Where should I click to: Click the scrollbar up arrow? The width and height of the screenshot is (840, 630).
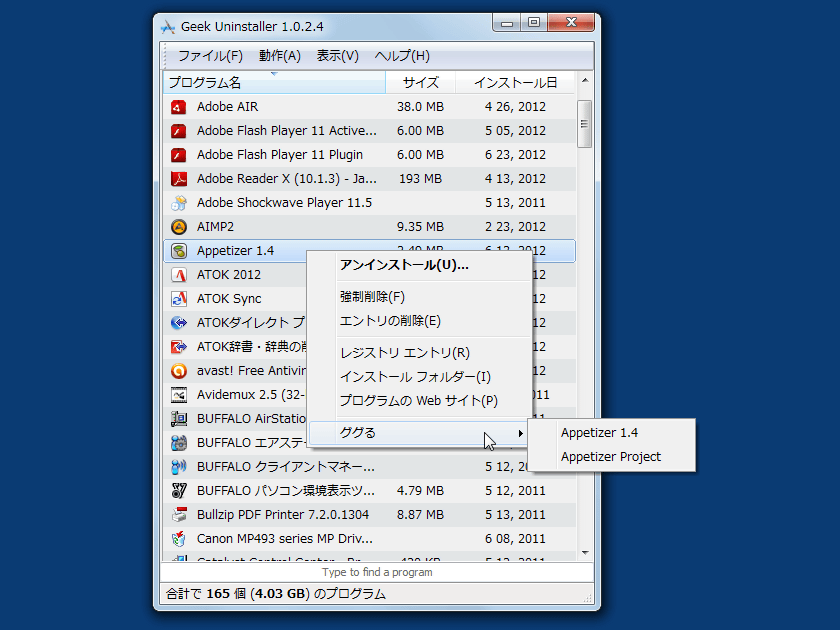coord(585,80)
